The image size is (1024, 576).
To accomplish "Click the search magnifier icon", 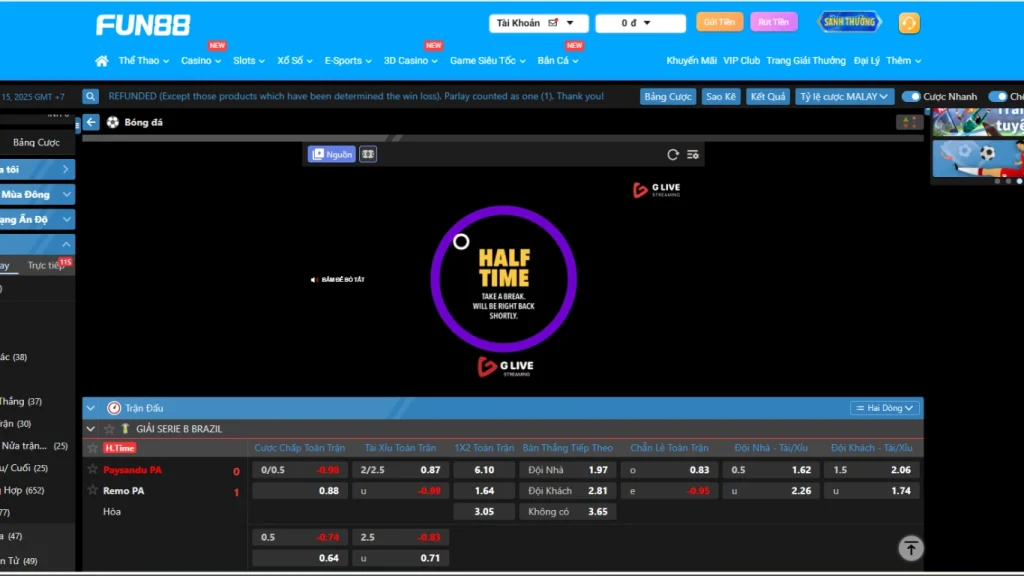I will click(91, 97).
